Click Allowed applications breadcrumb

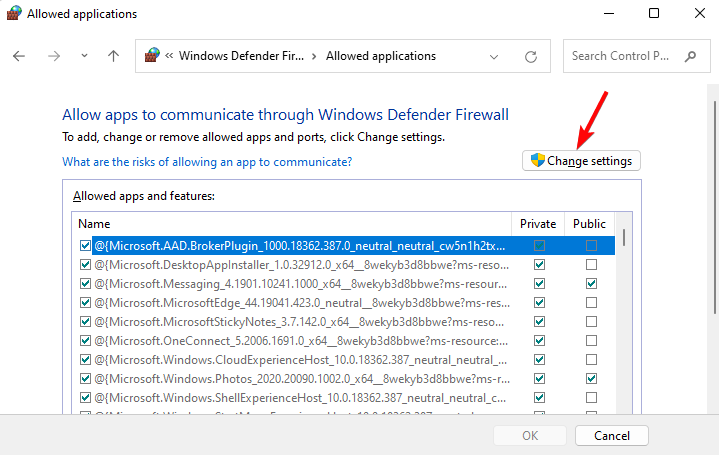(381, 56)
